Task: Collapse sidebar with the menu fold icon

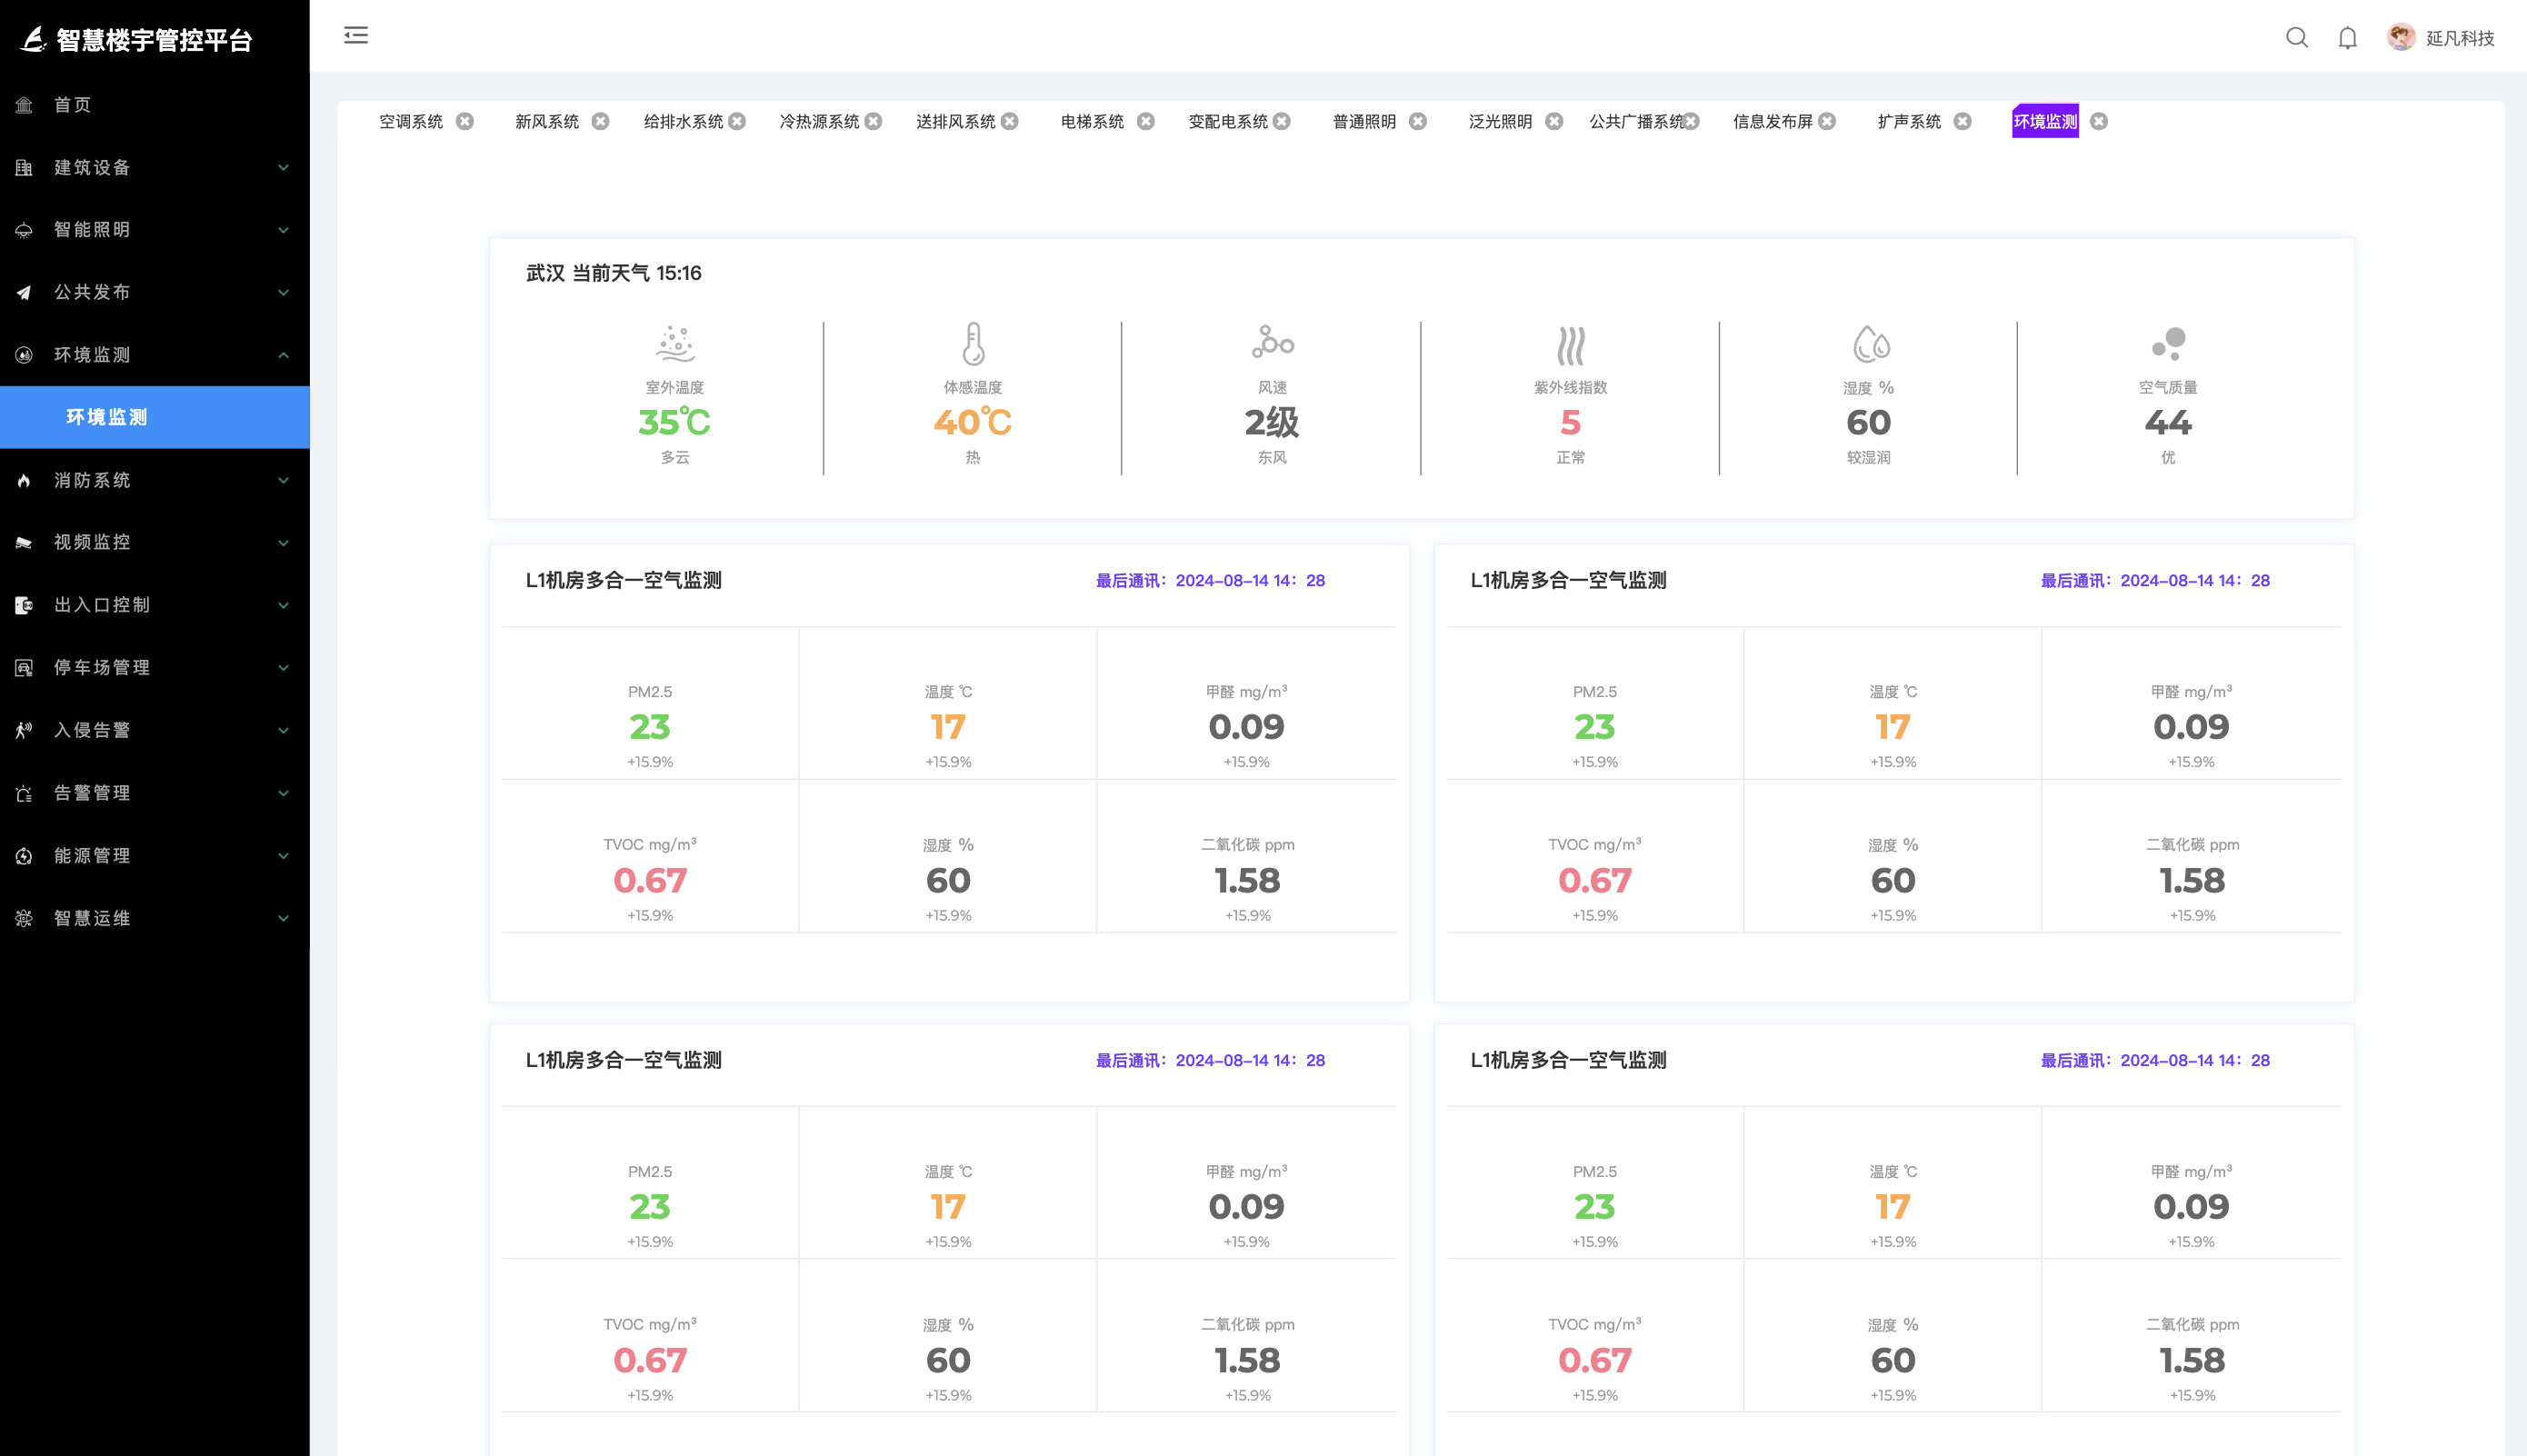Action: click(356, 36)
